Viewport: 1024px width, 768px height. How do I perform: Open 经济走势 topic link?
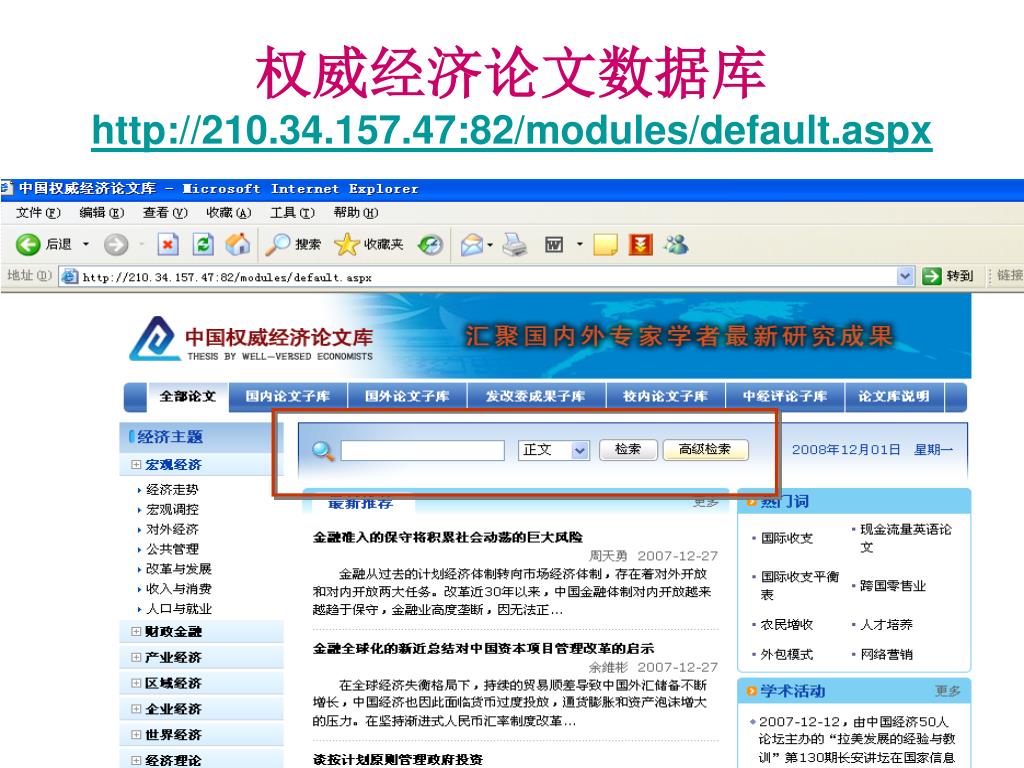click(x=172, y=490)
